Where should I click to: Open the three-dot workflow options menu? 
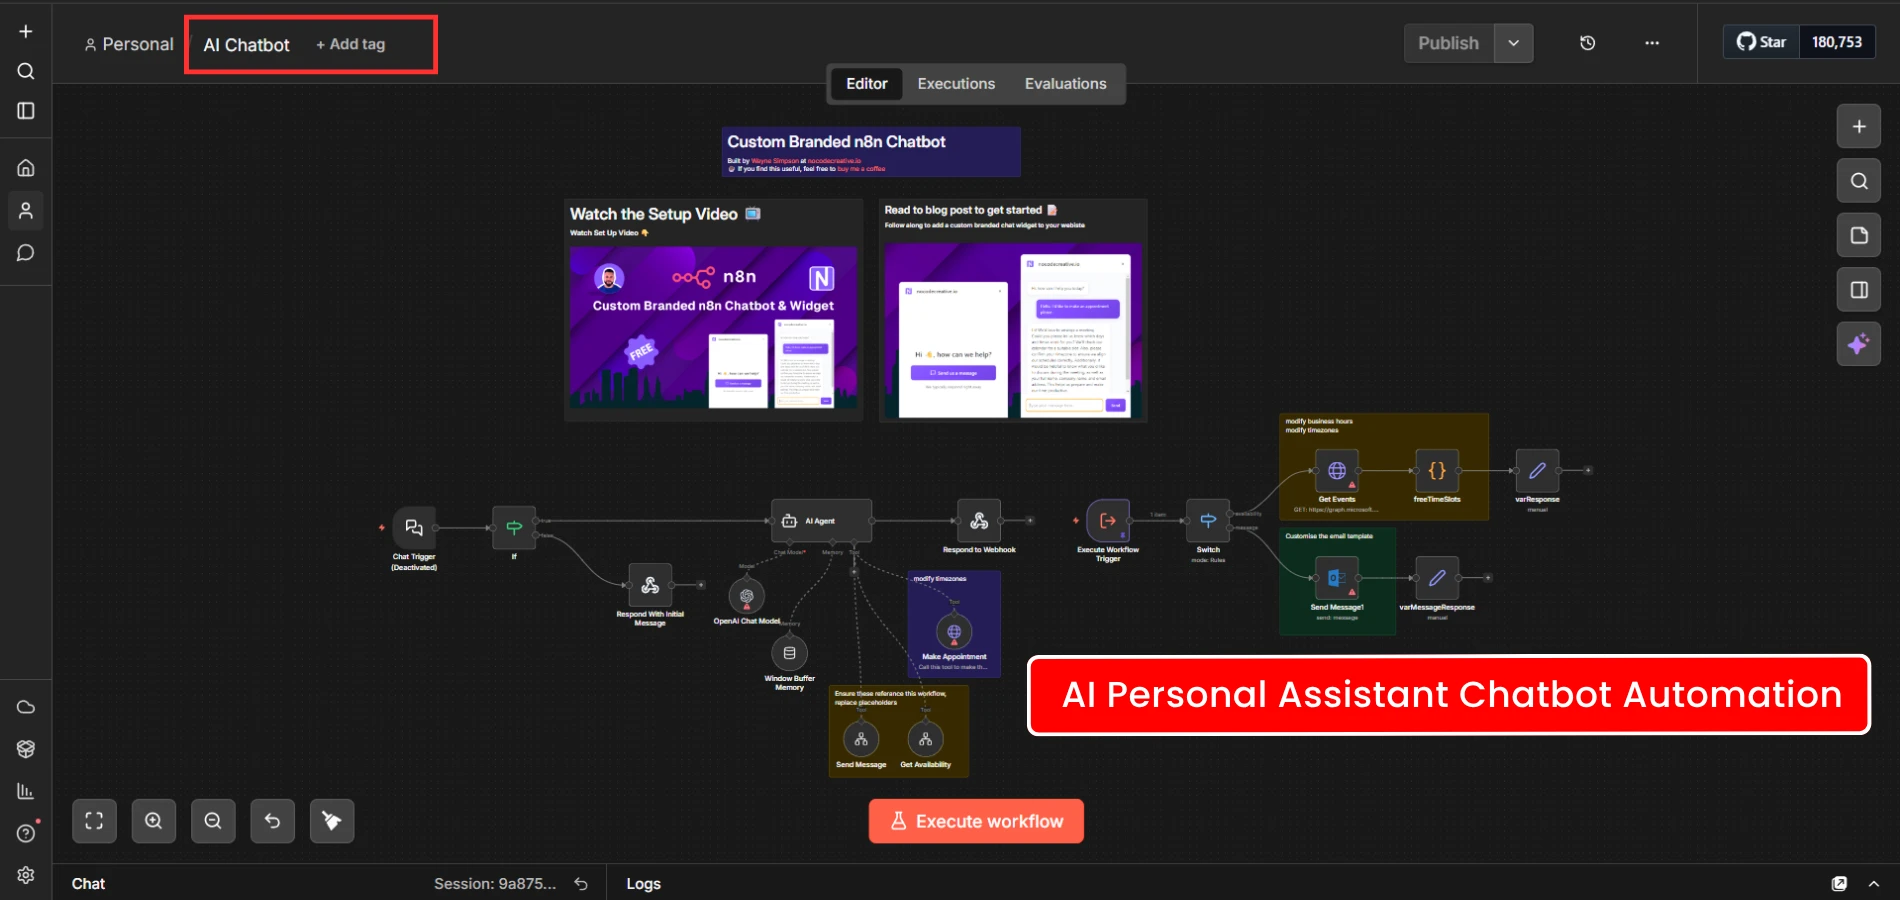point(1651,43)
